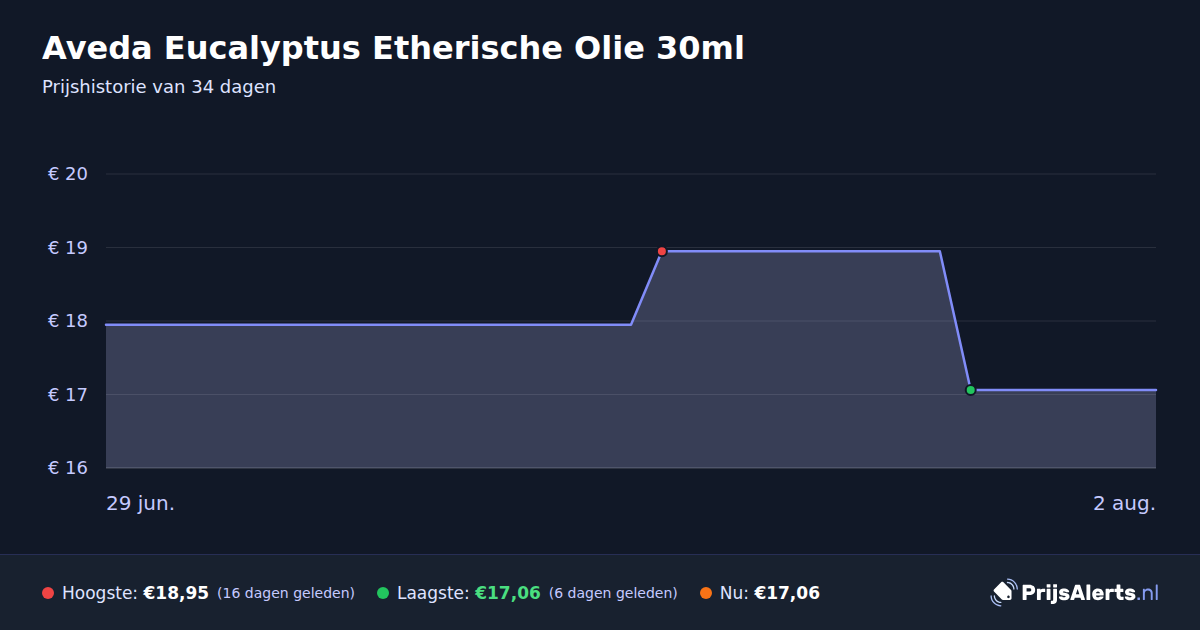
Task: Click the green lowest price legend dot
Action: 383,593
